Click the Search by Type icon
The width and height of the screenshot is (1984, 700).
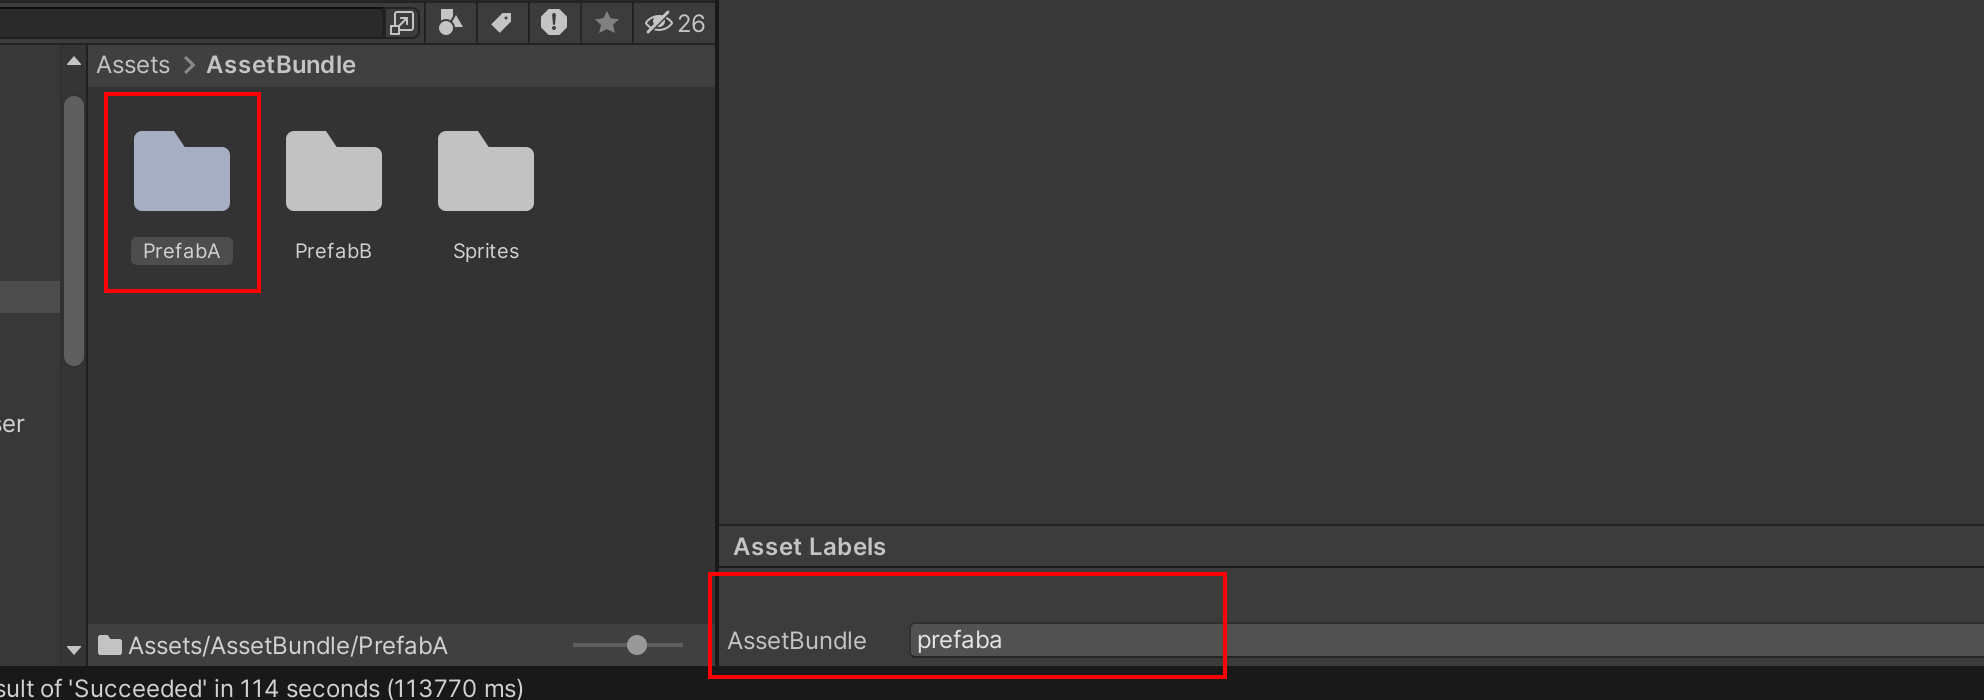pos(452,22)
